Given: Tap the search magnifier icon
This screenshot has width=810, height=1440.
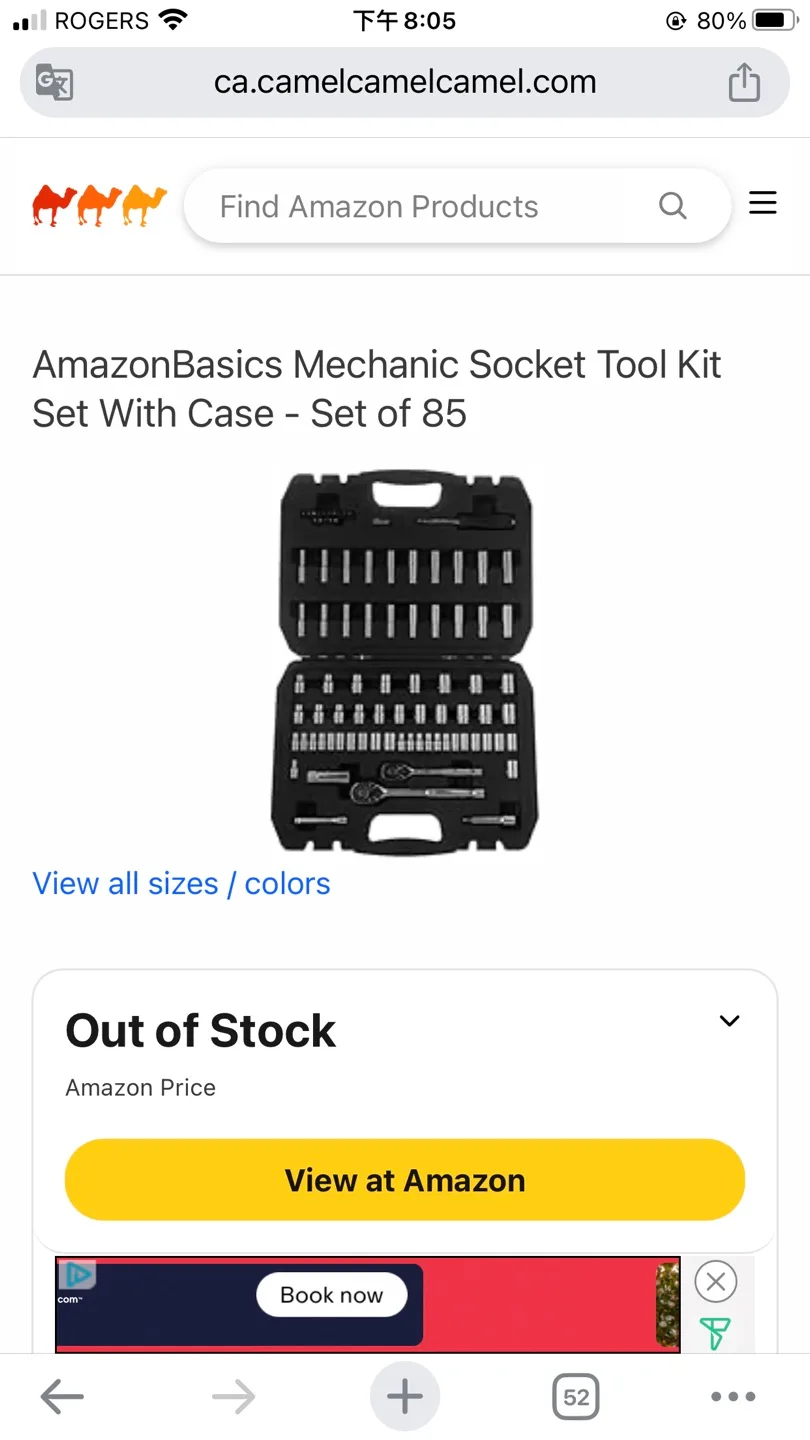Looking at the screenshot, I should [x=672, y=205].
